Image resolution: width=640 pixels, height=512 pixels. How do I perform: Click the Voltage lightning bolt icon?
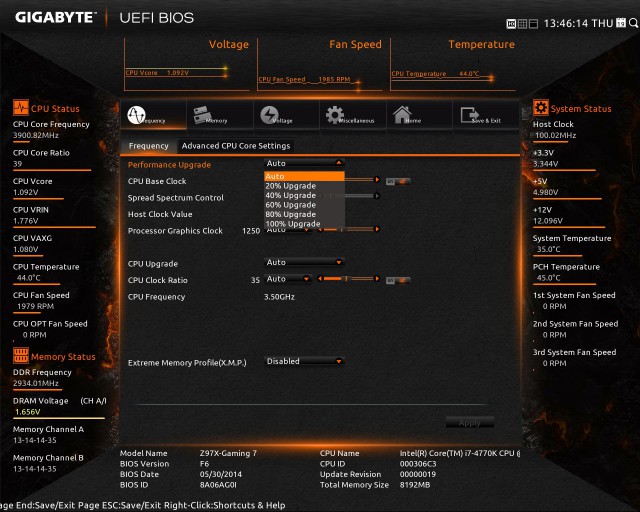pos(269,115)
